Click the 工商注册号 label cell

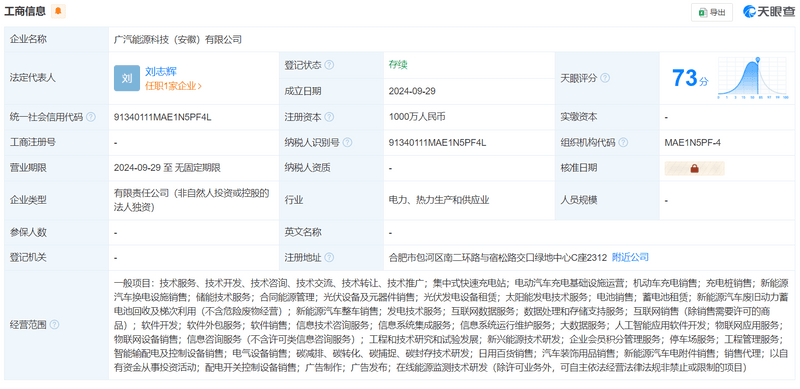(57, 142)
